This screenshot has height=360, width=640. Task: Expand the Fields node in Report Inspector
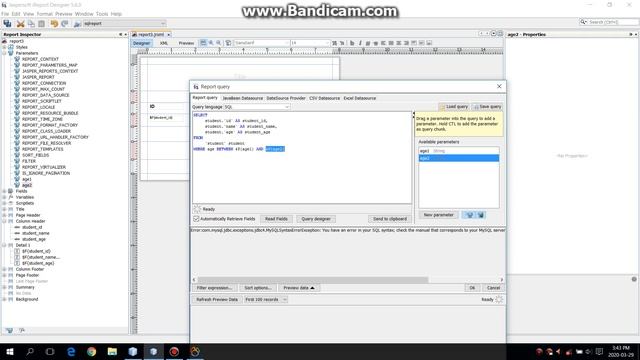point(5,191)
